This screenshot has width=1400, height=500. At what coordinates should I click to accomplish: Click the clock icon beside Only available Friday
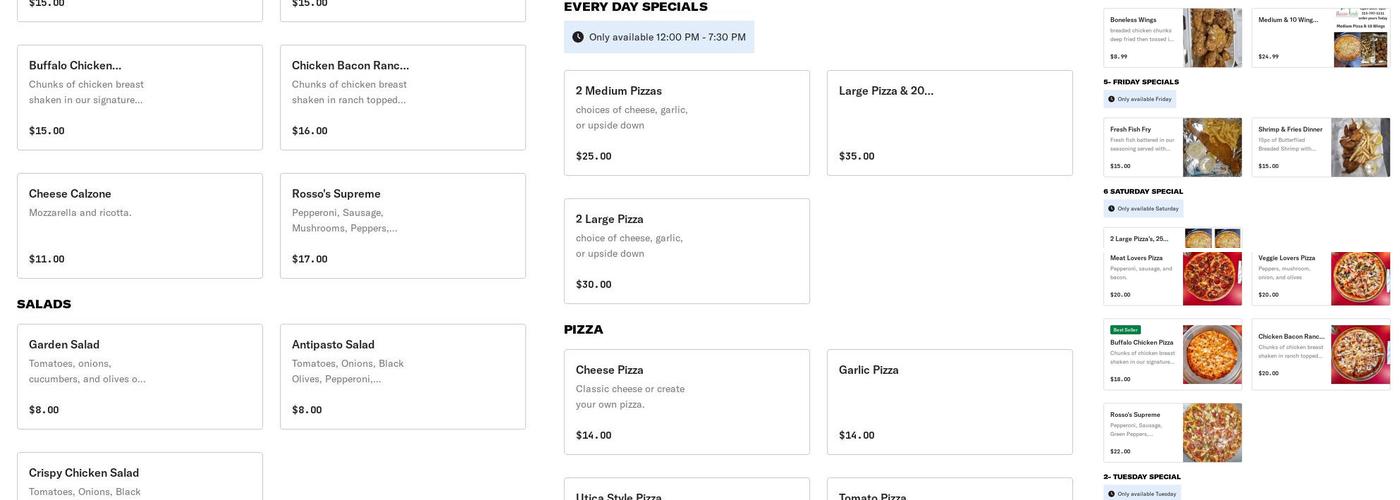point(1111,99)
